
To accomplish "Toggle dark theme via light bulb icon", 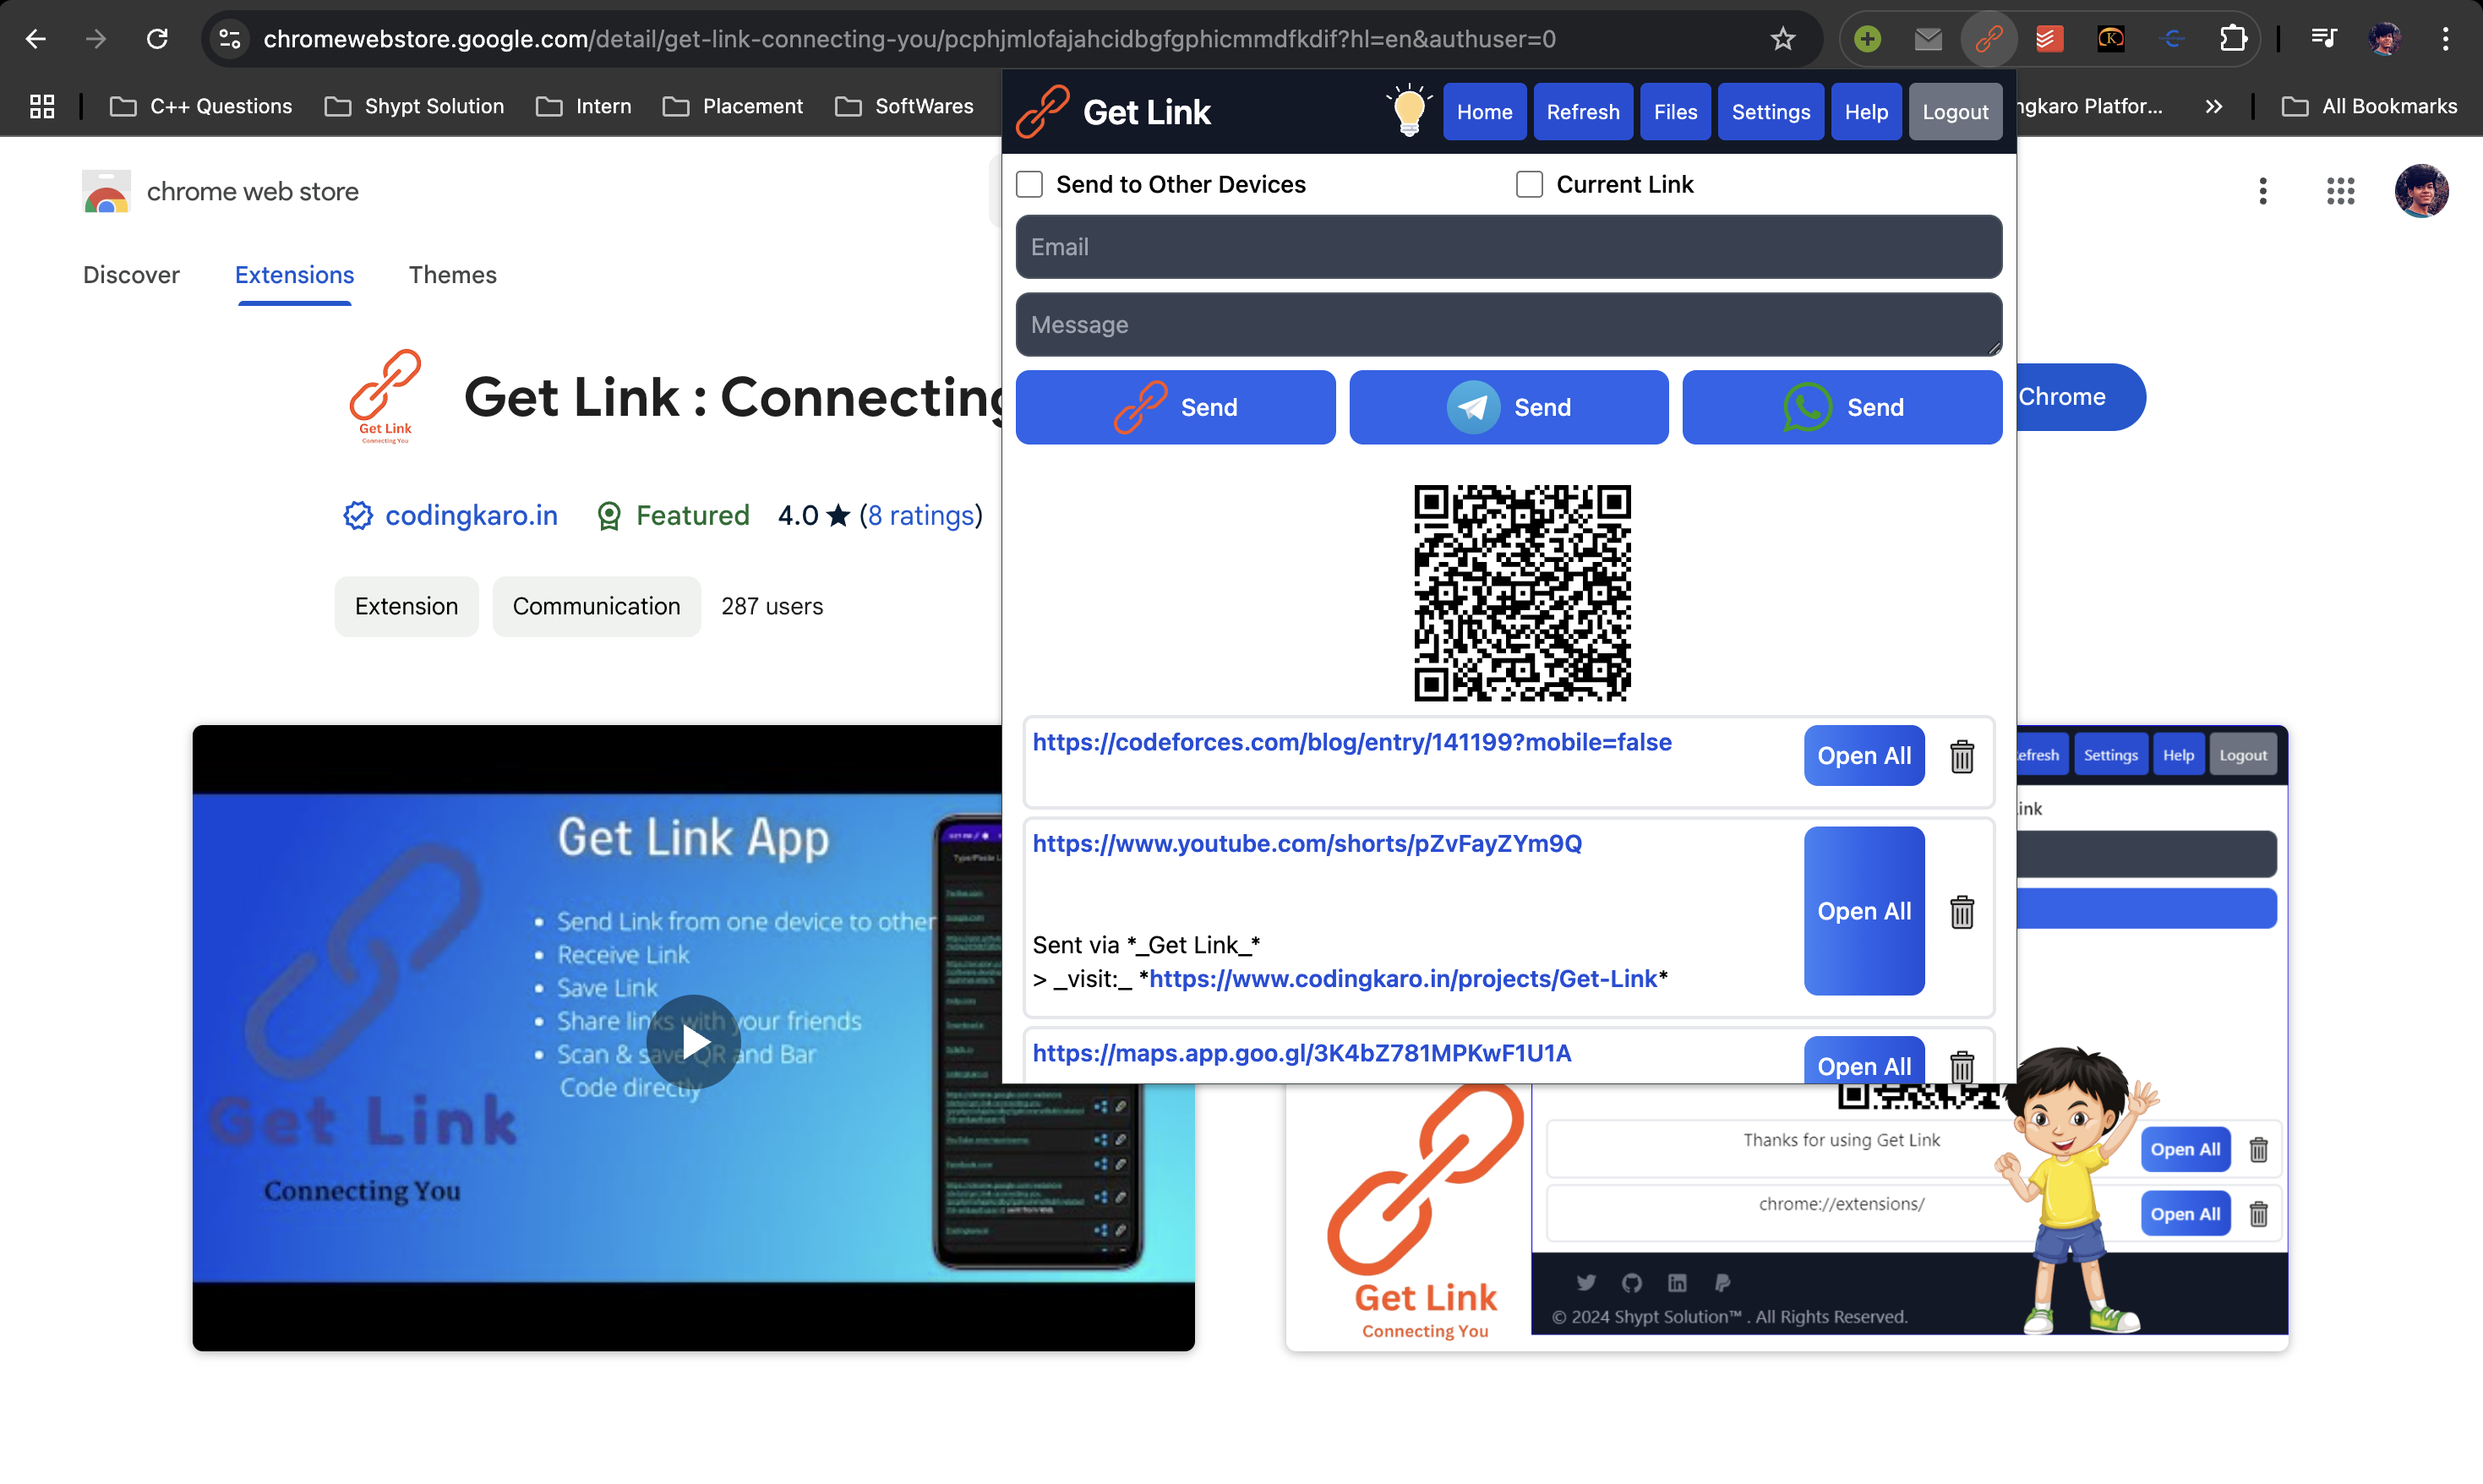I will (1409, 111).
